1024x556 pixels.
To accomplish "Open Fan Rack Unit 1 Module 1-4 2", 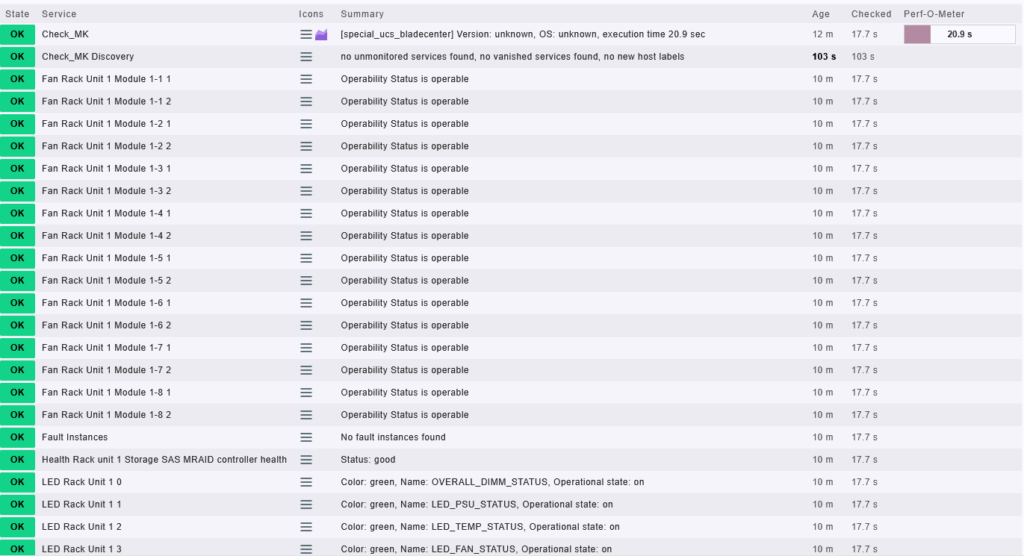I will (106, 235).
